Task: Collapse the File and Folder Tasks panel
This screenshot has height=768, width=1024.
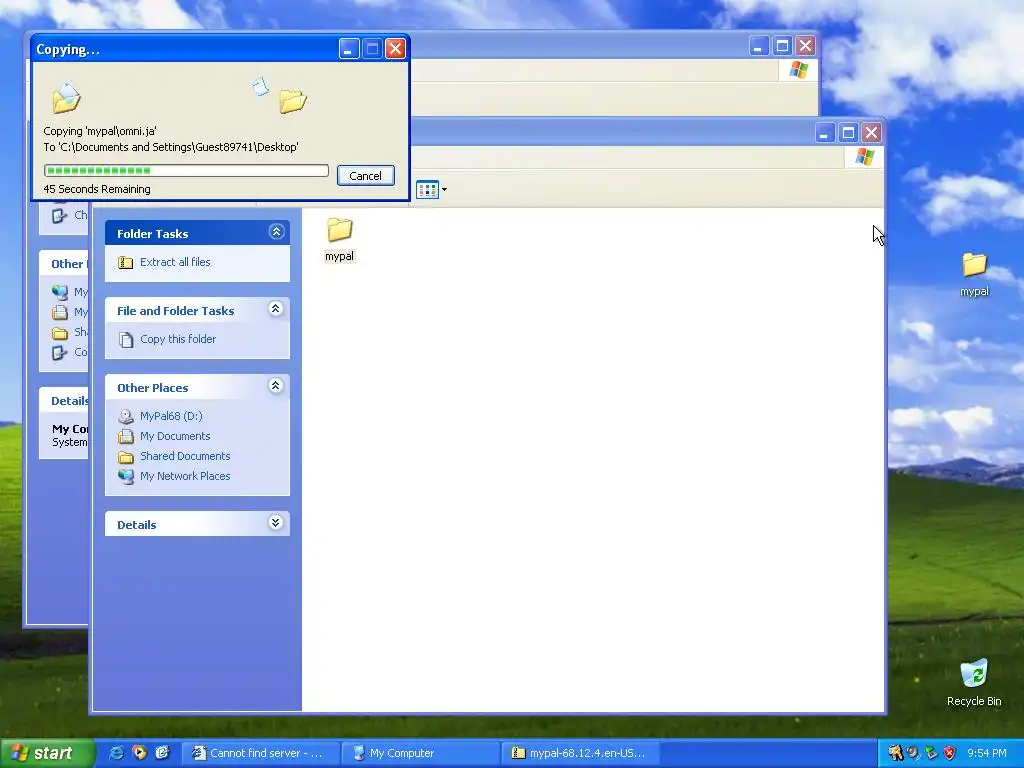Action: (x=276, y=309)
